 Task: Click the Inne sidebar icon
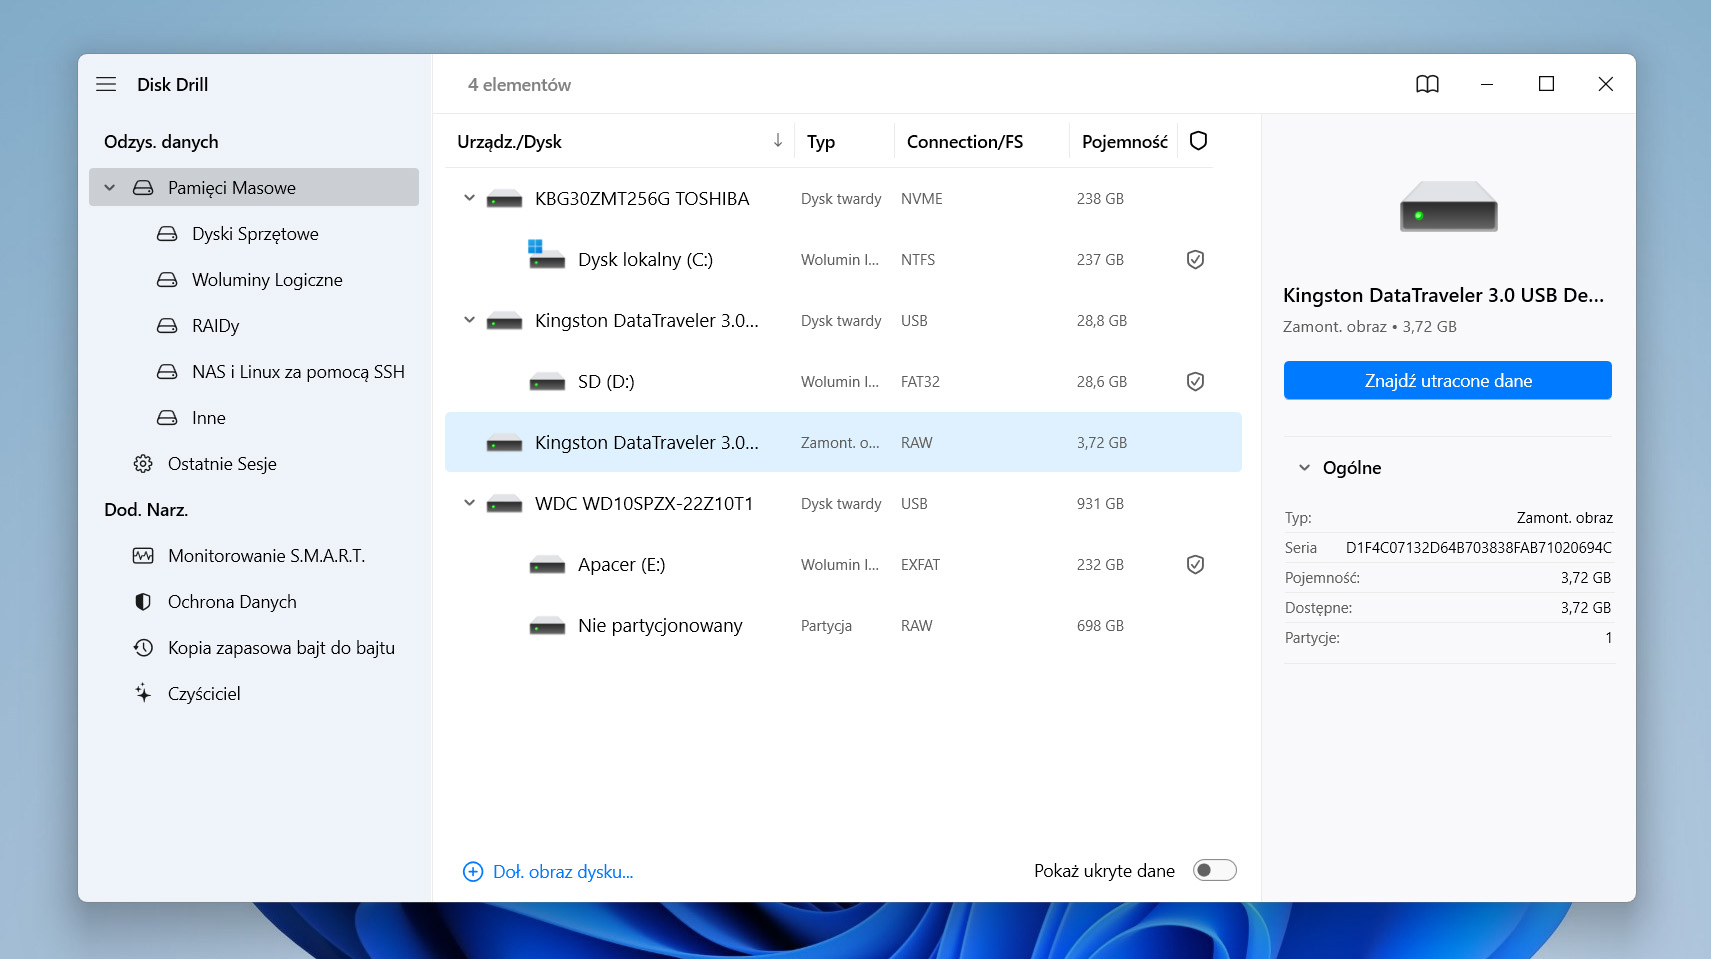pyautogui.click(x=167, y=418)
